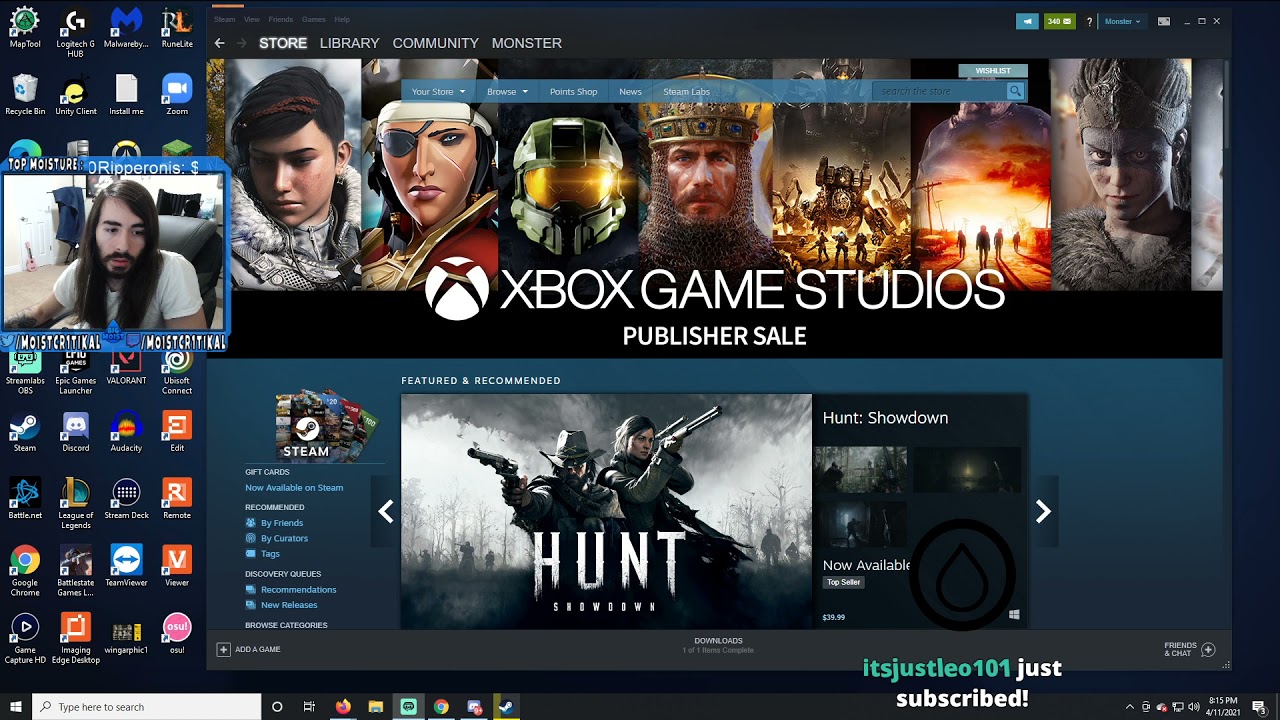Open Steam desktop shortcut icon
This screenshot has width=1280, height=720.
[x=25, y=433]
